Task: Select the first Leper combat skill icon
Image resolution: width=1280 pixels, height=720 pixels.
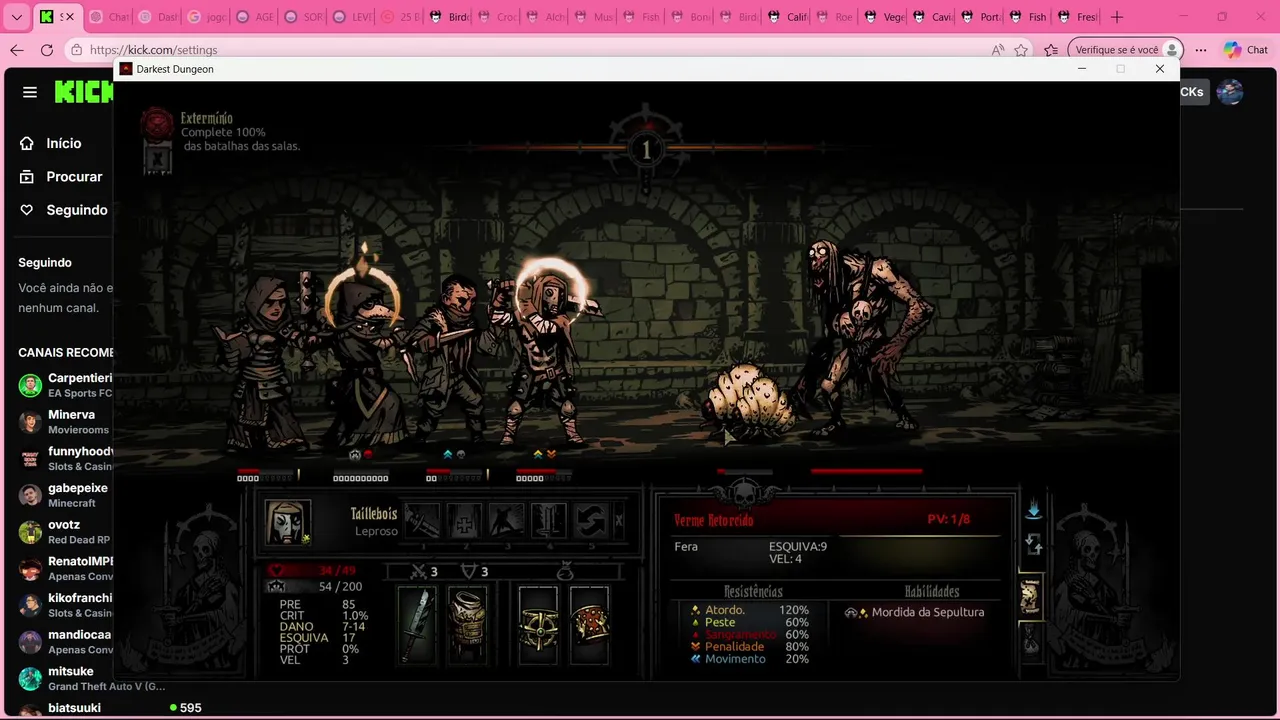Action: click(422, 522)
